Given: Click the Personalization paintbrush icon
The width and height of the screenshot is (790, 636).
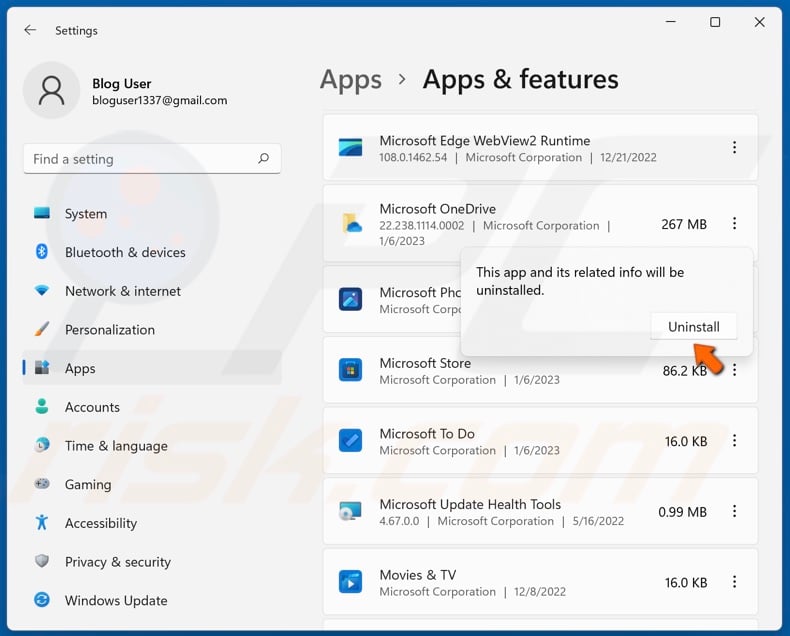Looking at the screenshot, I should click(42, 330).
